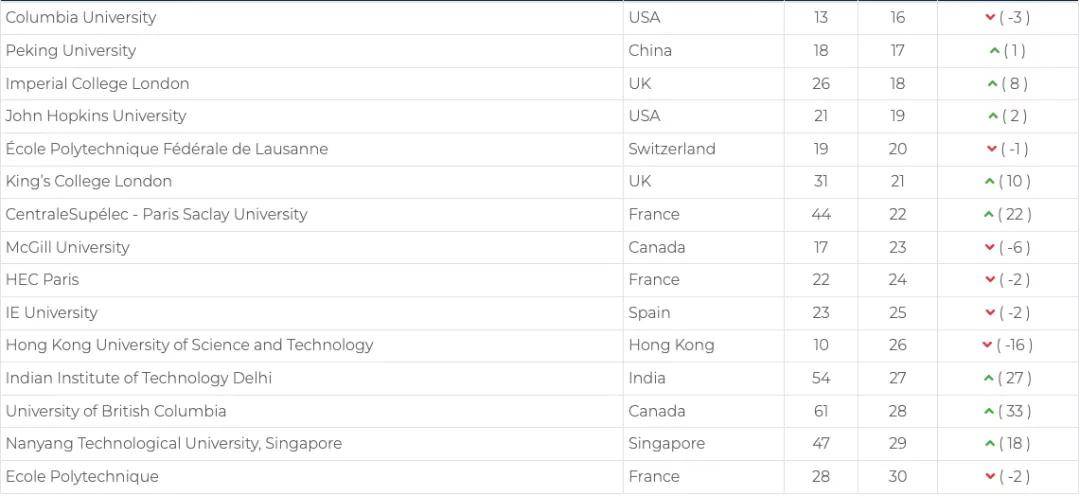Click the change value (22) for CentraleSupélec
Screen dimensions: 1080x496
click(x=1014, y=214)
